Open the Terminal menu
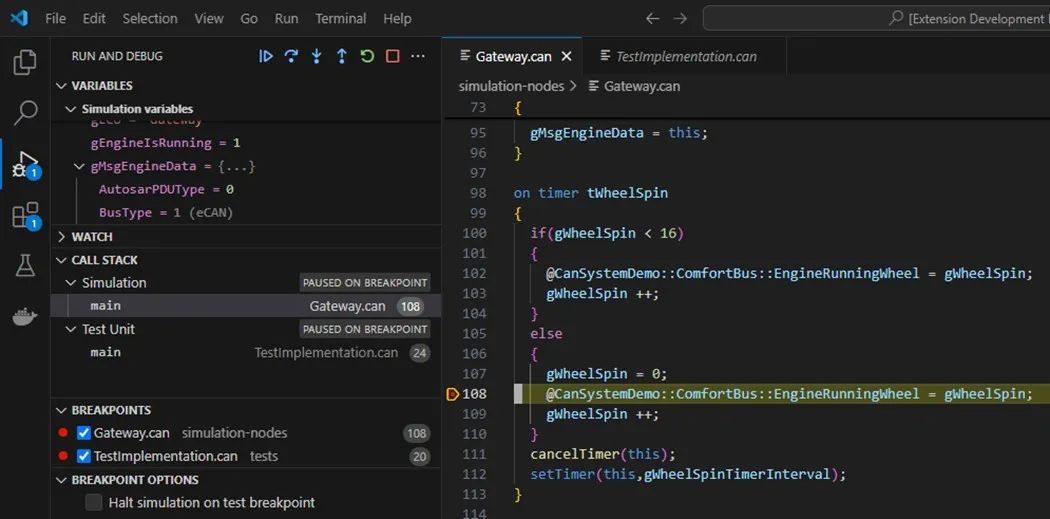The height and width of the screenshot is (519, 1050). [x=341, y=19]
